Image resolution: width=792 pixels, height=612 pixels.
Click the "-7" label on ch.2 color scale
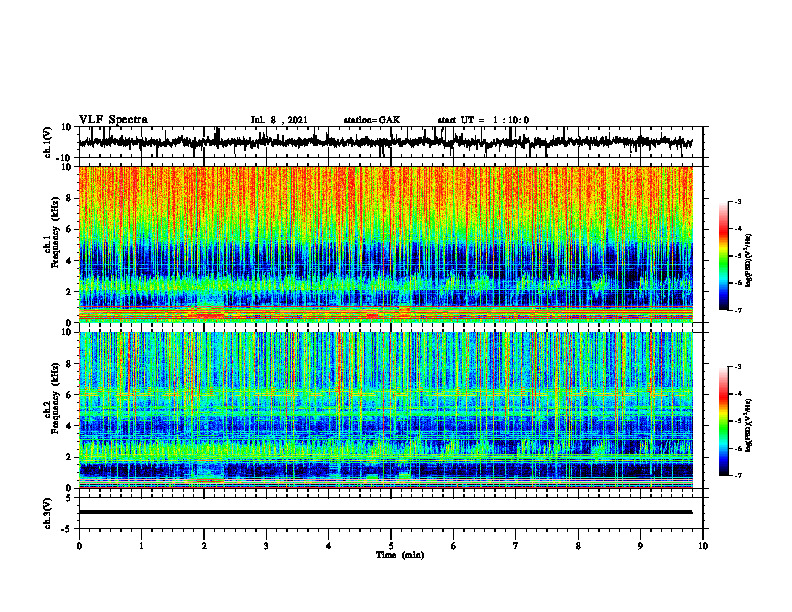coord(737,476)
